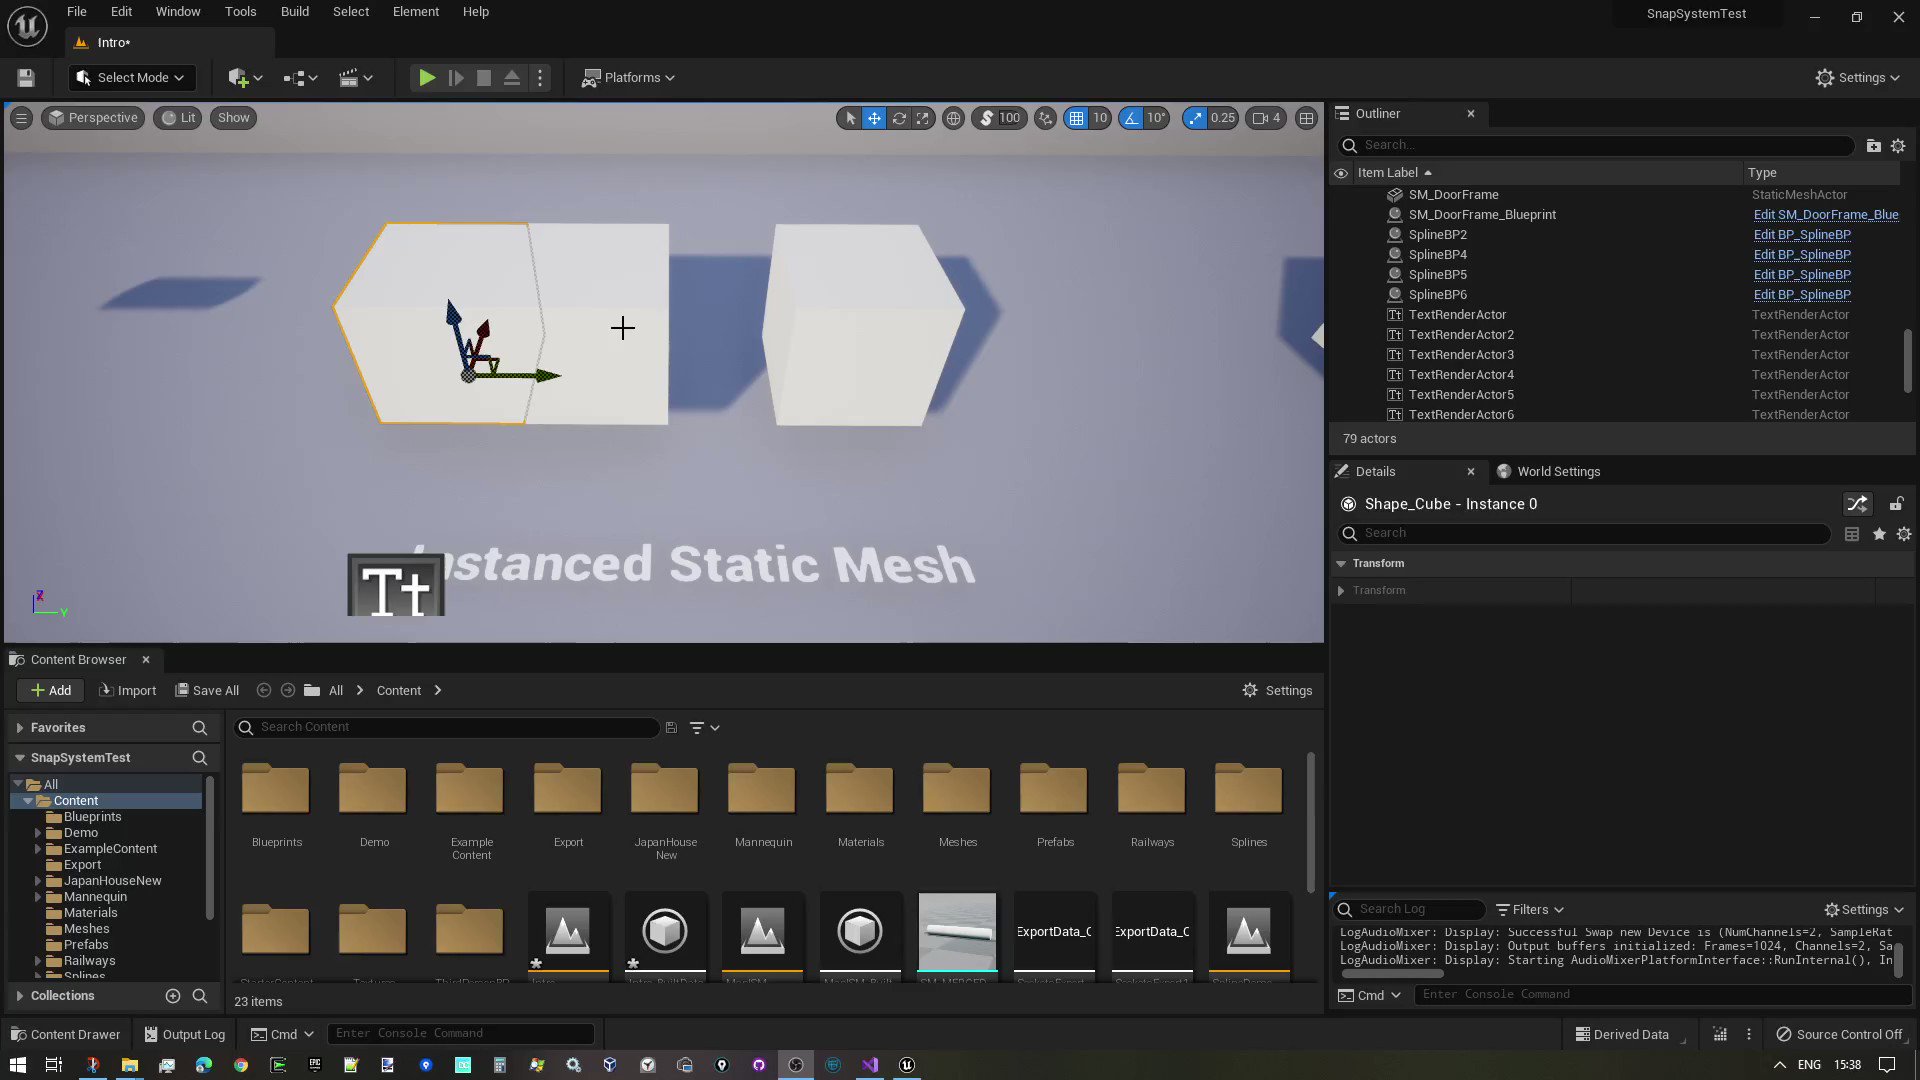1920x1080 pixels.
Task: Open the Tools menu
Action: coord(240,11)
